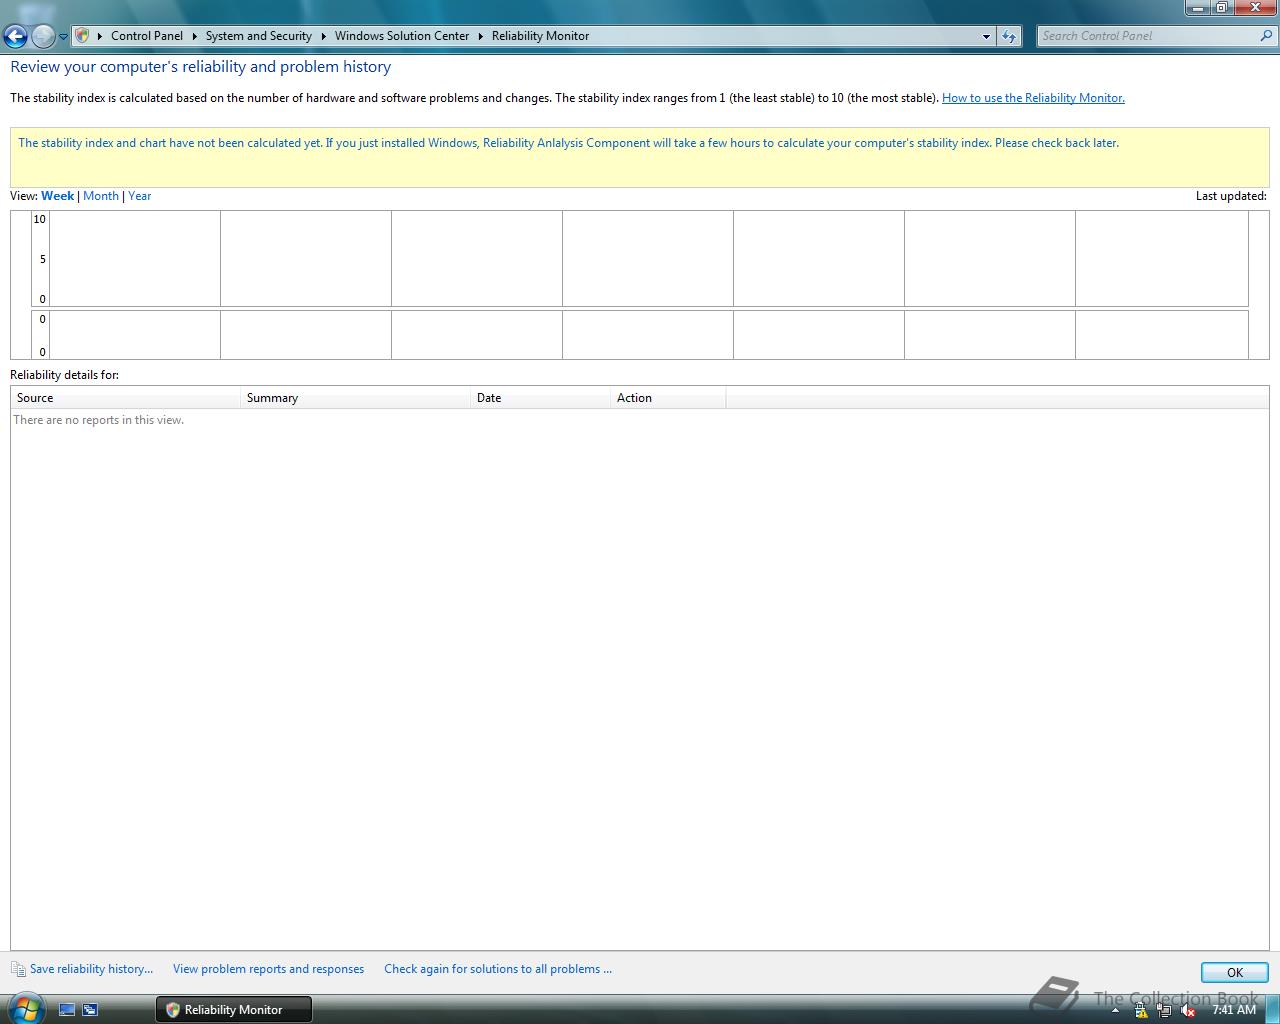Screen dimensions: 1280x1024
Task: Click the Forward navigation arrow button
Action: tap(43, 36)
